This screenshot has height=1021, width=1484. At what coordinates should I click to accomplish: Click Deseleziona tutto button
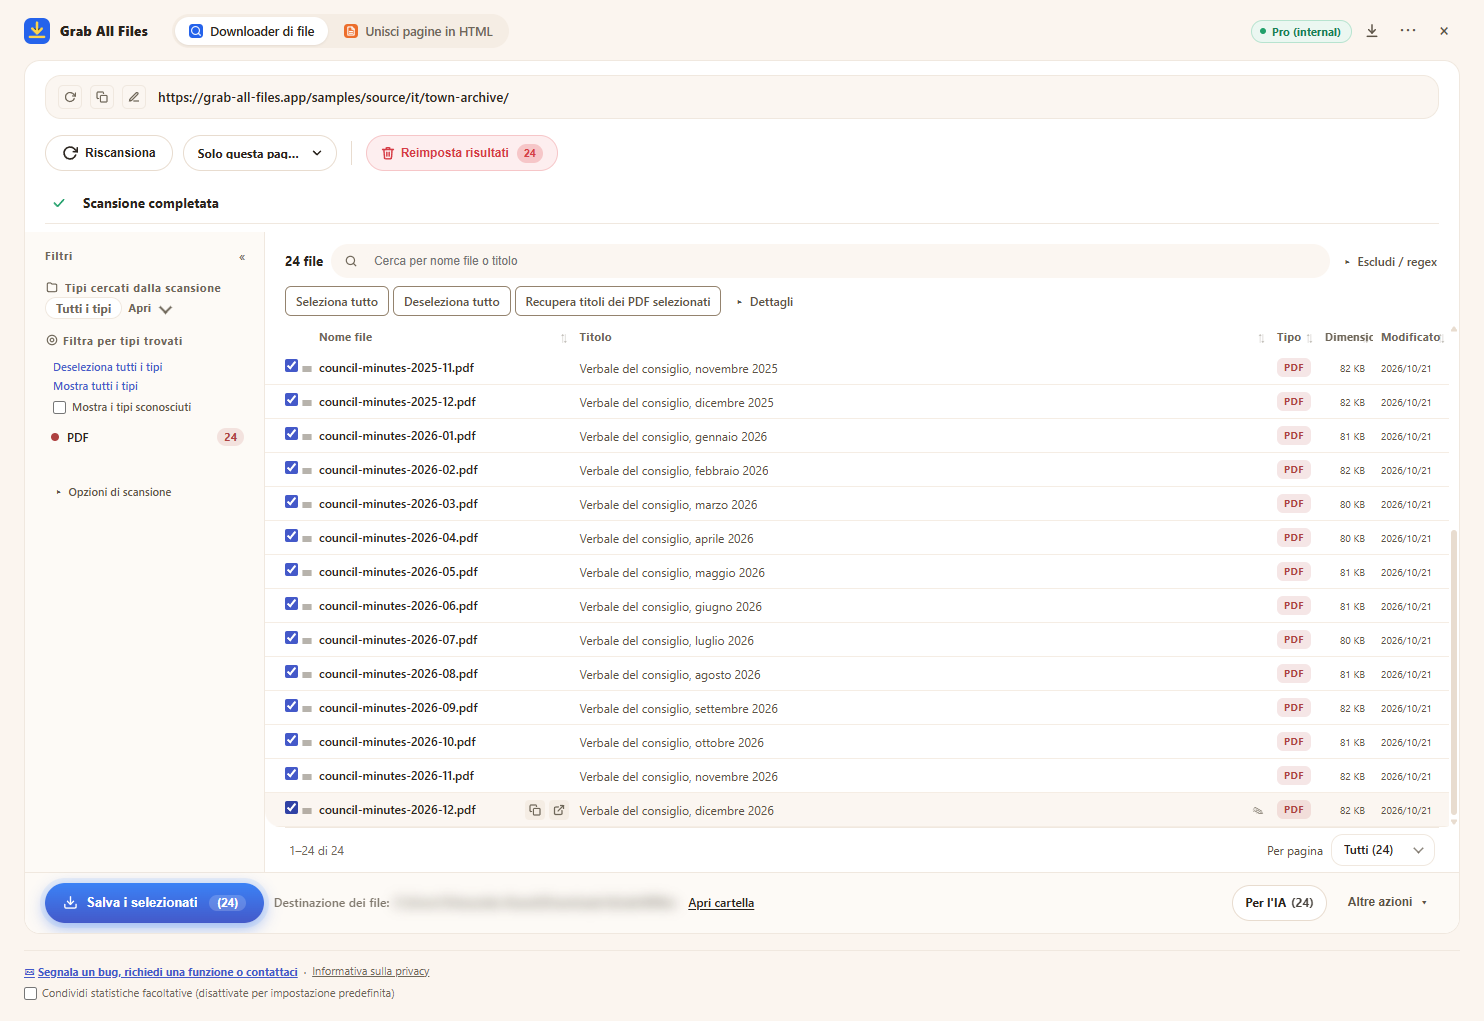coord(452,301)
